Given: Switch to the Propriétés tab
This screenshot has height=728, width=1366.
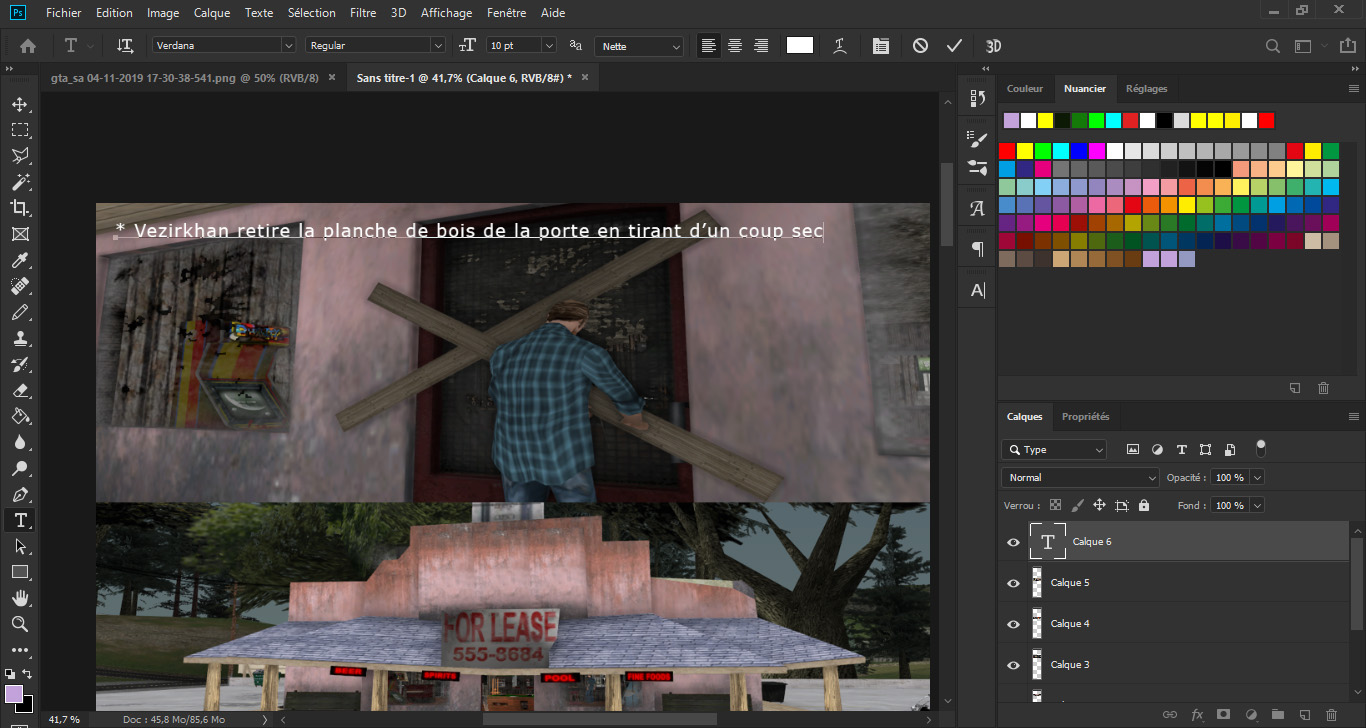Looking at the screenshot, I should (x=1085, y=416).
